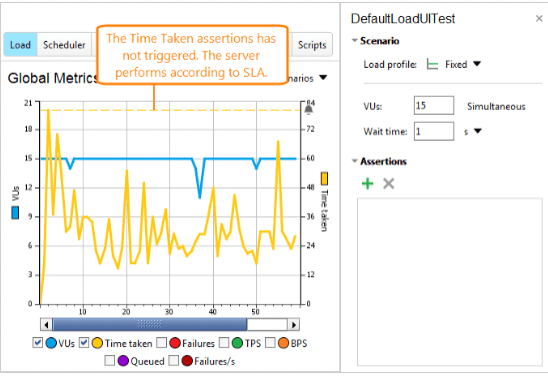Screen dimensions: 548x376
Task: Click the Fixed load profile chart icon
Action: (432, 65)
